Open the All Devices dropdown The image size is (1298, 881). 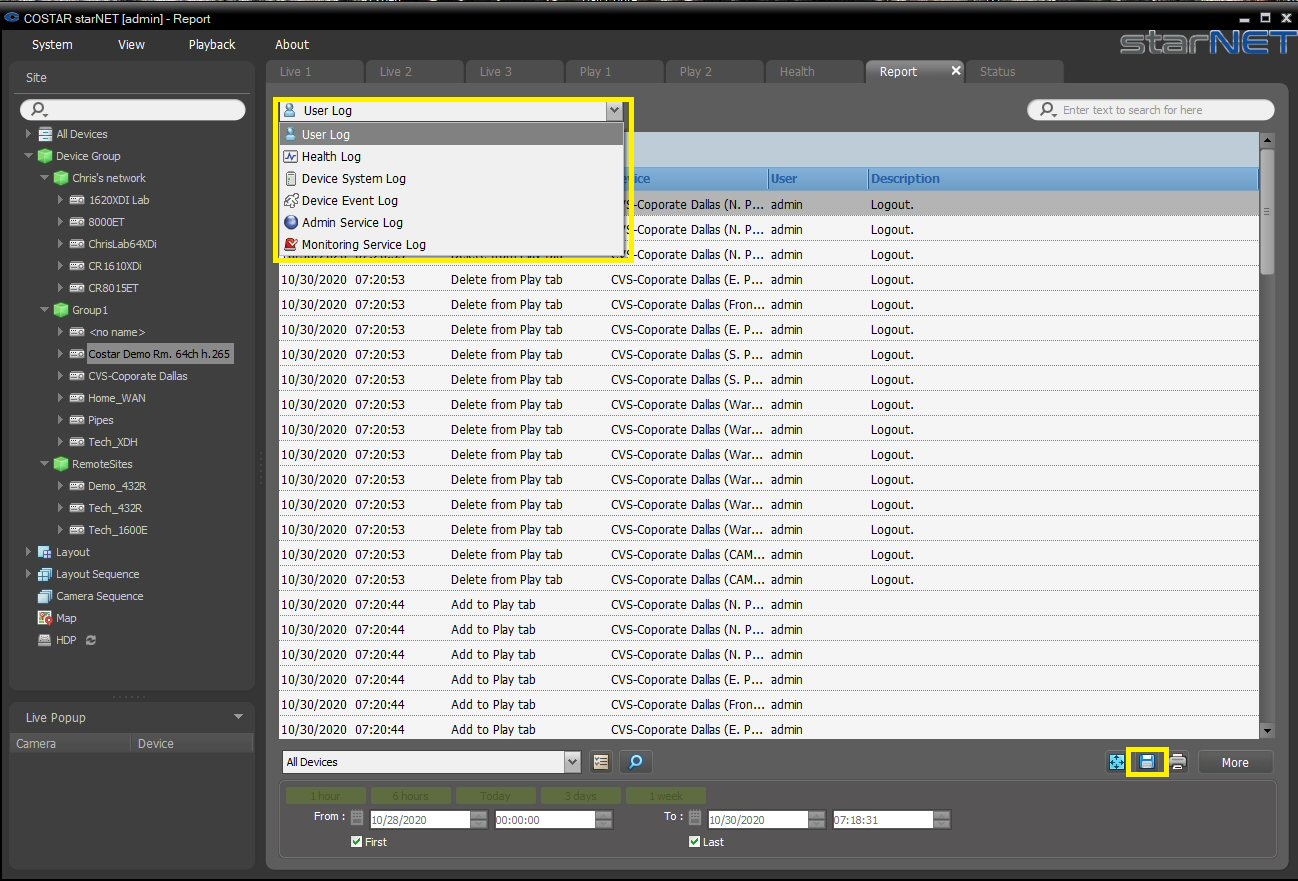click(431, 762)
